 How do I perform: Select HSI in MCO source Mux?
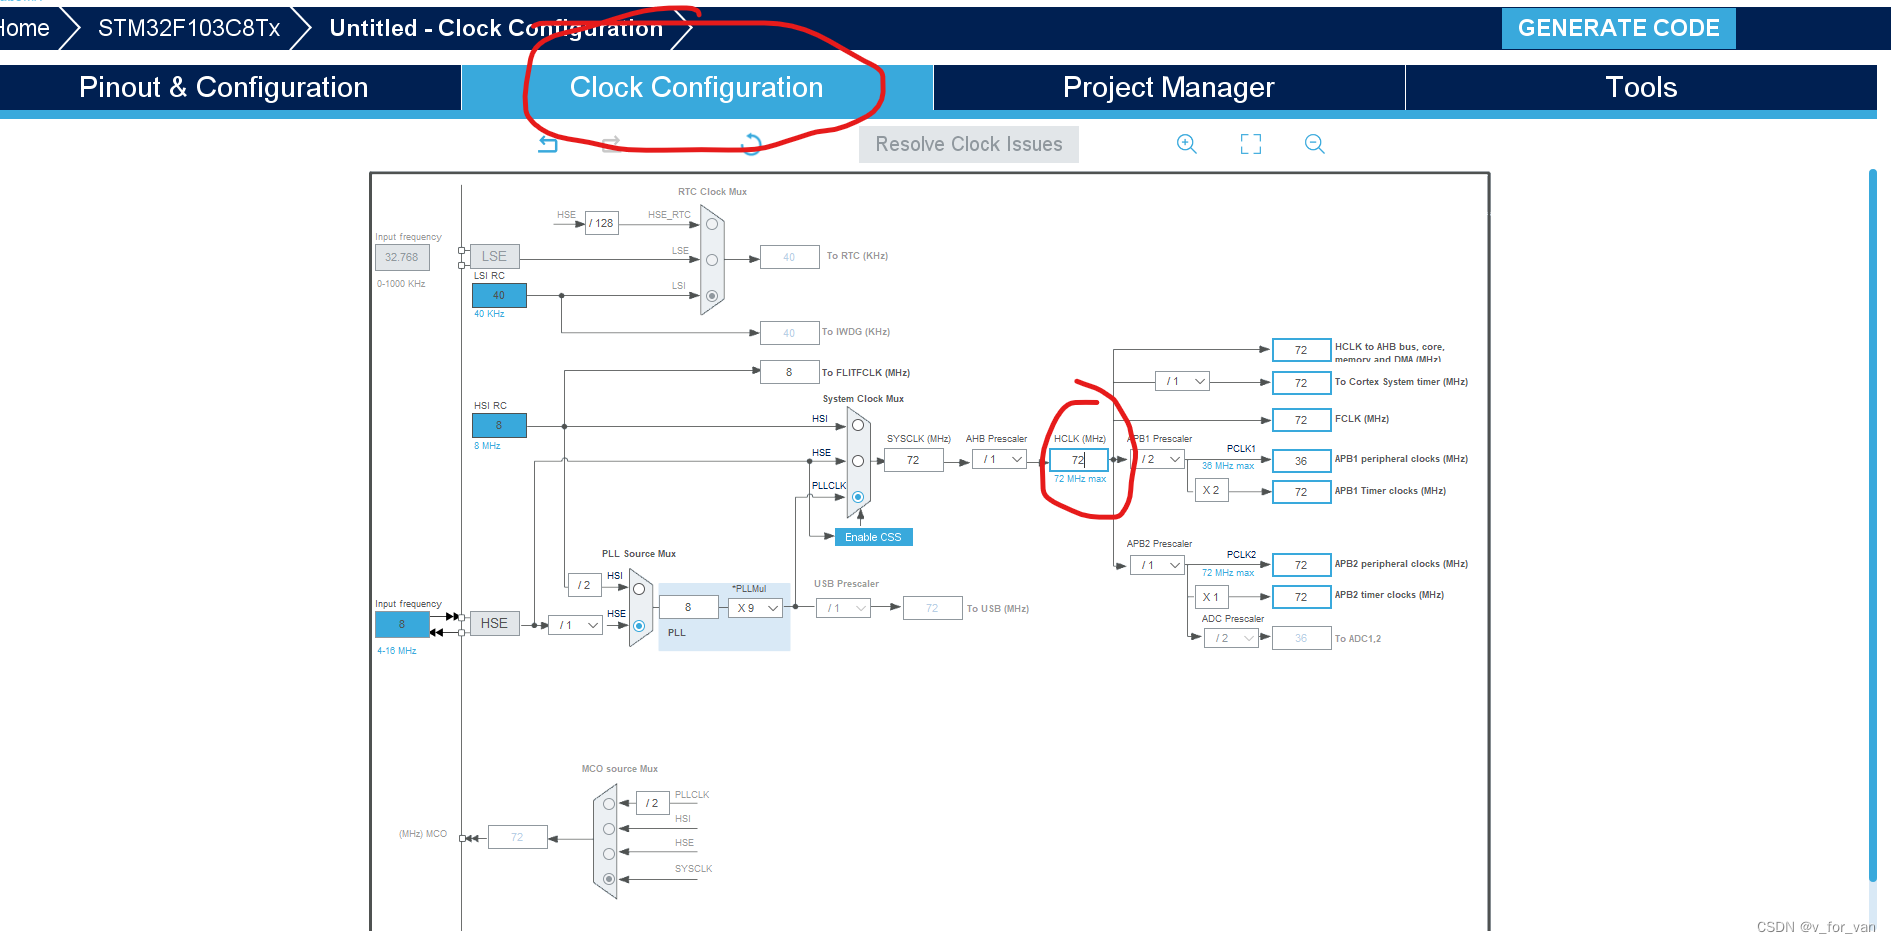(x=609, y=828)
